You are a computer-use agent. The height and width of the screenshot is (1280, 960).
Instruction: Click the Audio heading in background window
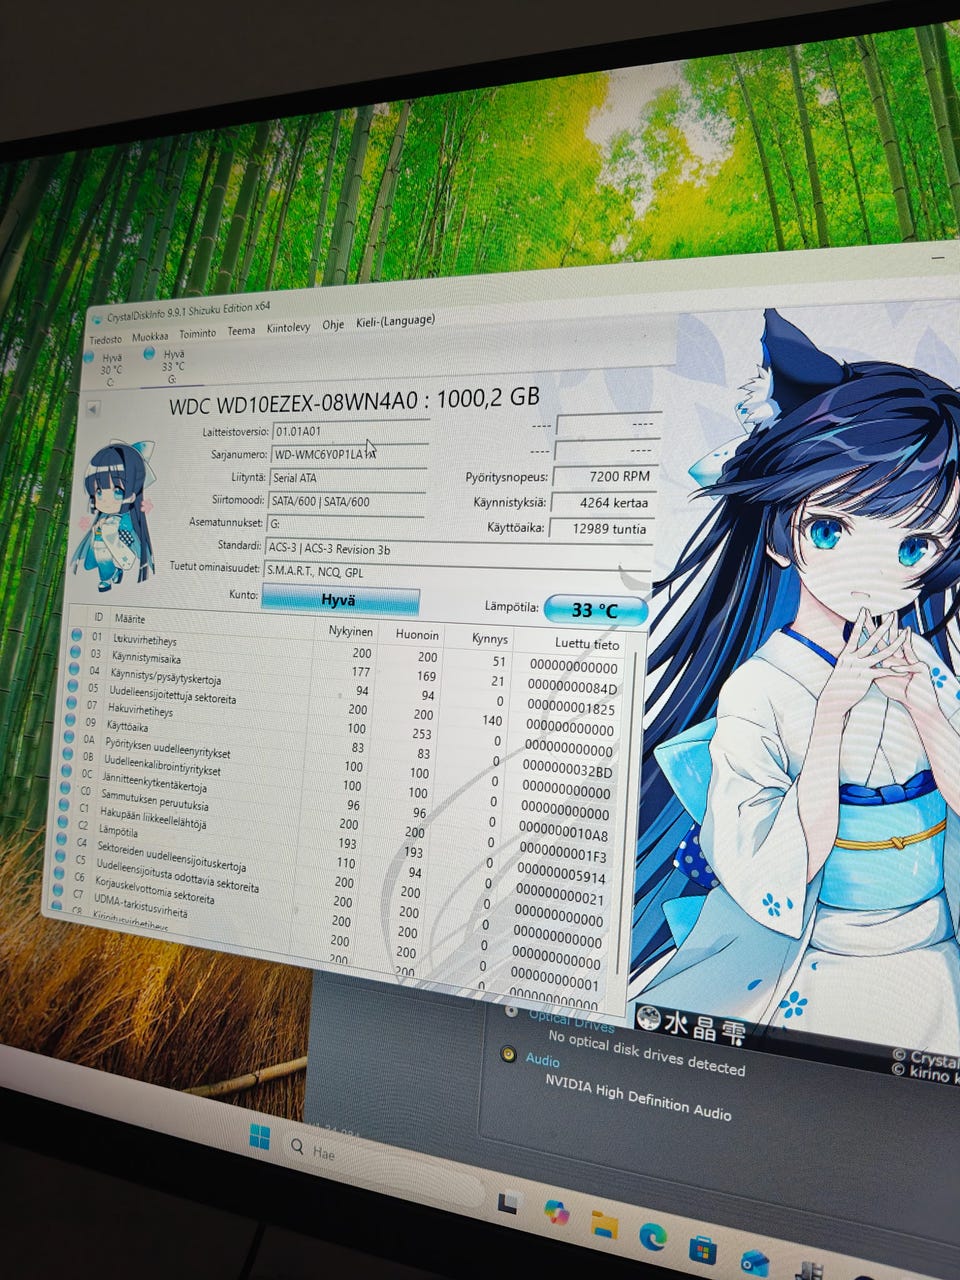click(x=542, y=1060)
